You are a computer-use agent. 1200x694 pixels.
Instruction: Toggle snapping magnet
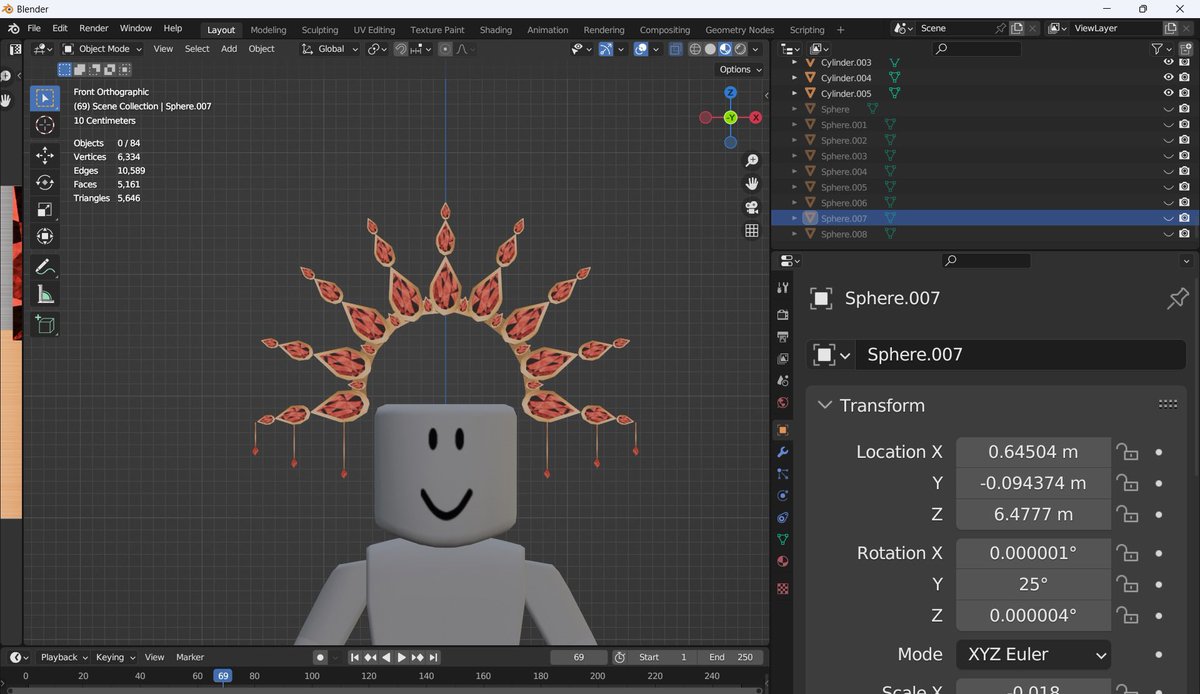point(401,49)
